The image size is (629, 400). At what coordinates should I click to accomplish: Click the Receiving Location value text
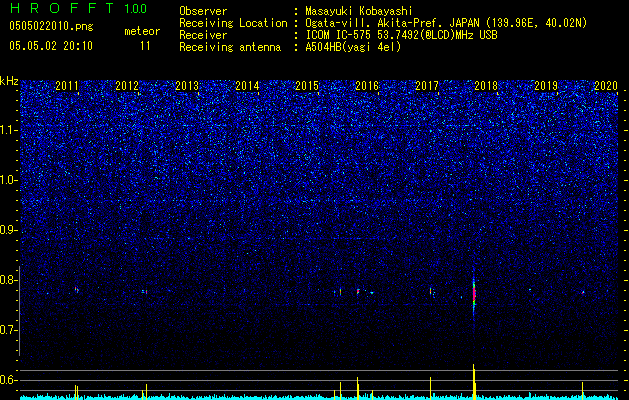pyautogui.click(x=446, y=23)
